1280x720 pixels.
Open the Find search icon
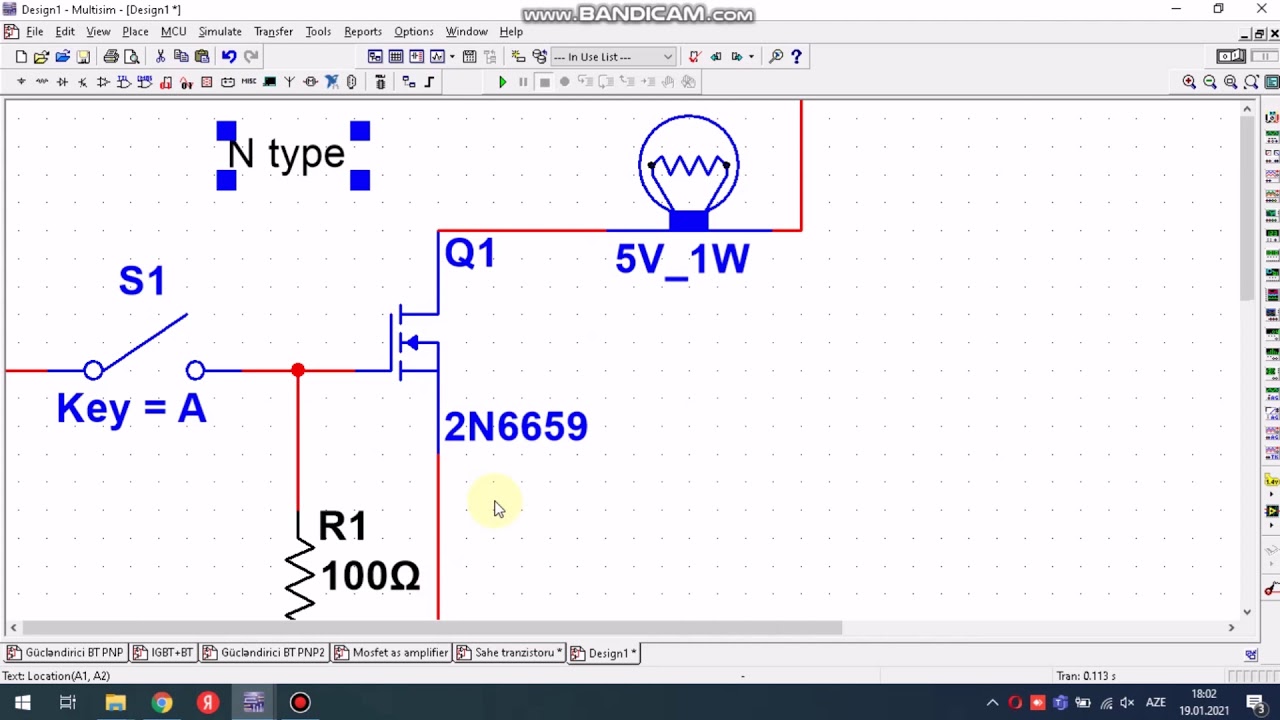[x=776, y=56]
